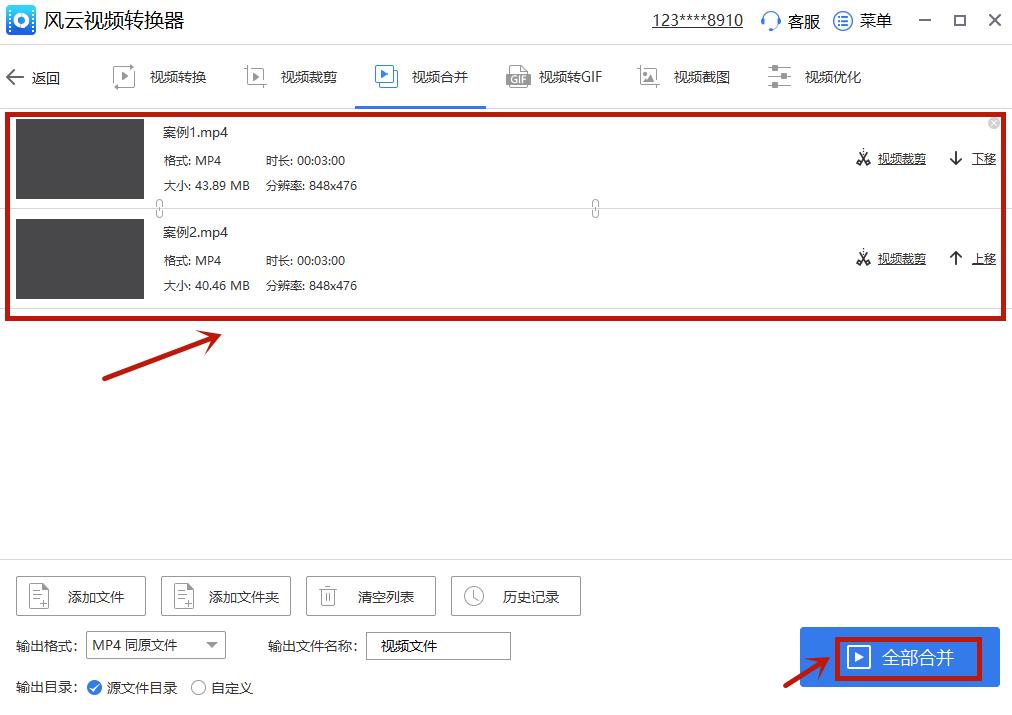Select the 源文件目录 output directory option
Viewport: 1012px width, 715px height.
(x=93, y=688)
